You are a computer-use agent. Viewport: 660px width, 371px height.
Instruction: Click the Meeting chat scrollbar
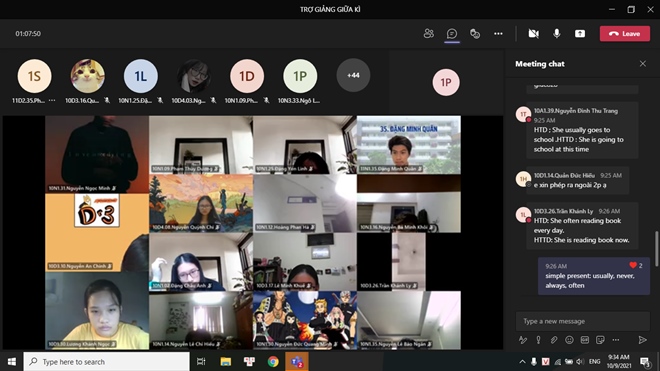coord(656,248)
